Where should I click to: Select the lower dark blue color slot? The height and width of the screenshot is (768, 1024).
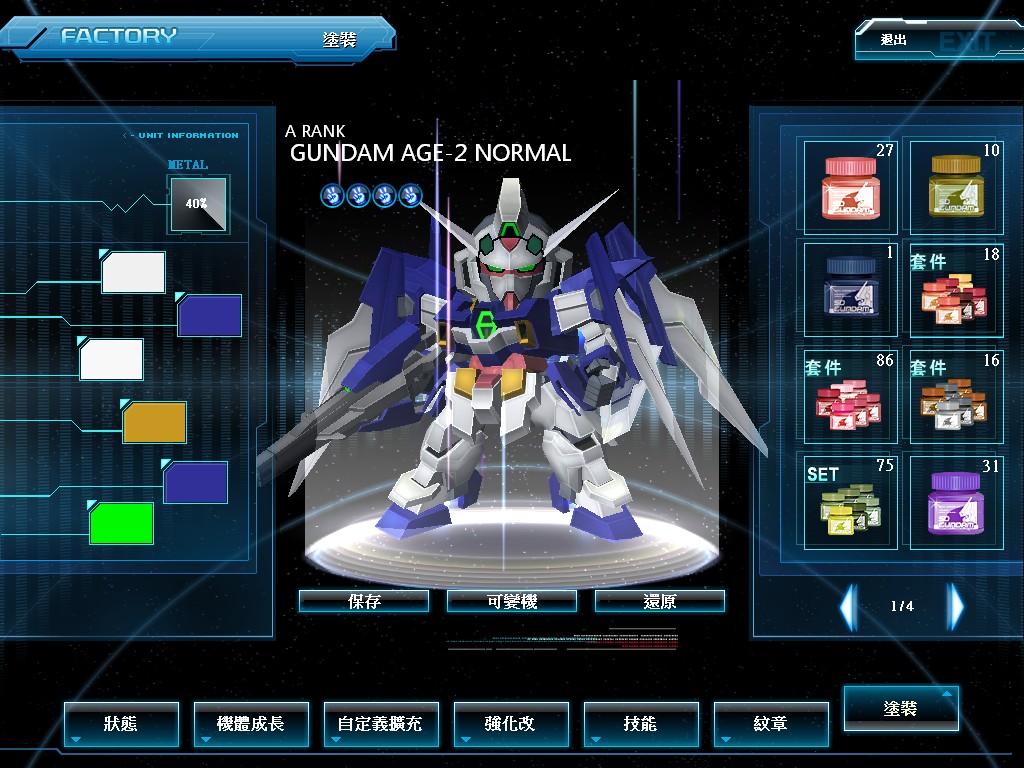pyautogui.click(x=196, y=483)
